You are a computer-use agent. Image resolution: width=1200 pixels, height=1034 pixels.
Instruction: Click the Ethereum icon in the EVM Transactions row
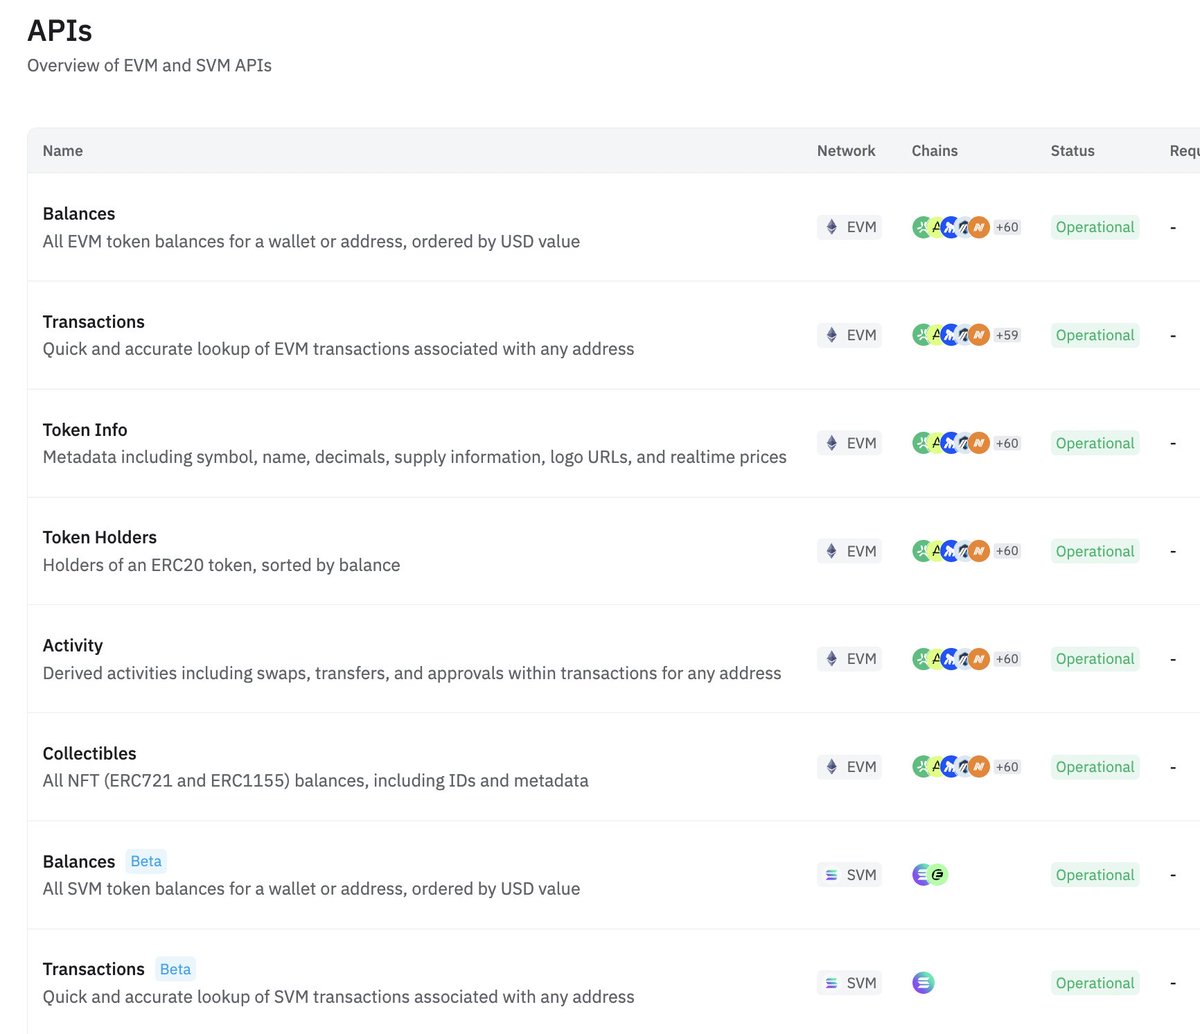tap(831, 335)
